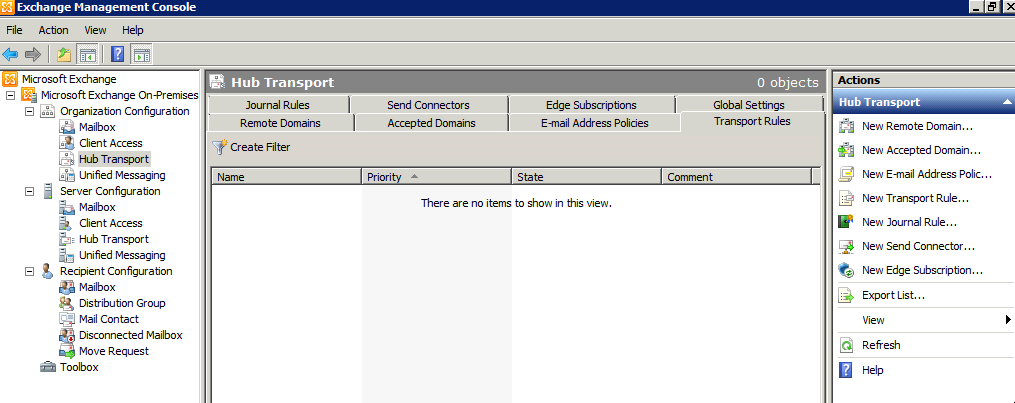This screenshot has width=1015, height=403.
Task: Click the Microsoft Exchange root node icon
Action: pyautogui.click(x=10, y=79)
